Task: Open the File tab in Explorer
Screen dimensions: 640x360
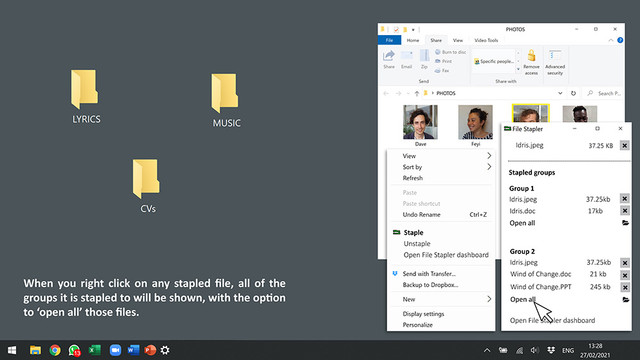Action: [x=389, y=40]
